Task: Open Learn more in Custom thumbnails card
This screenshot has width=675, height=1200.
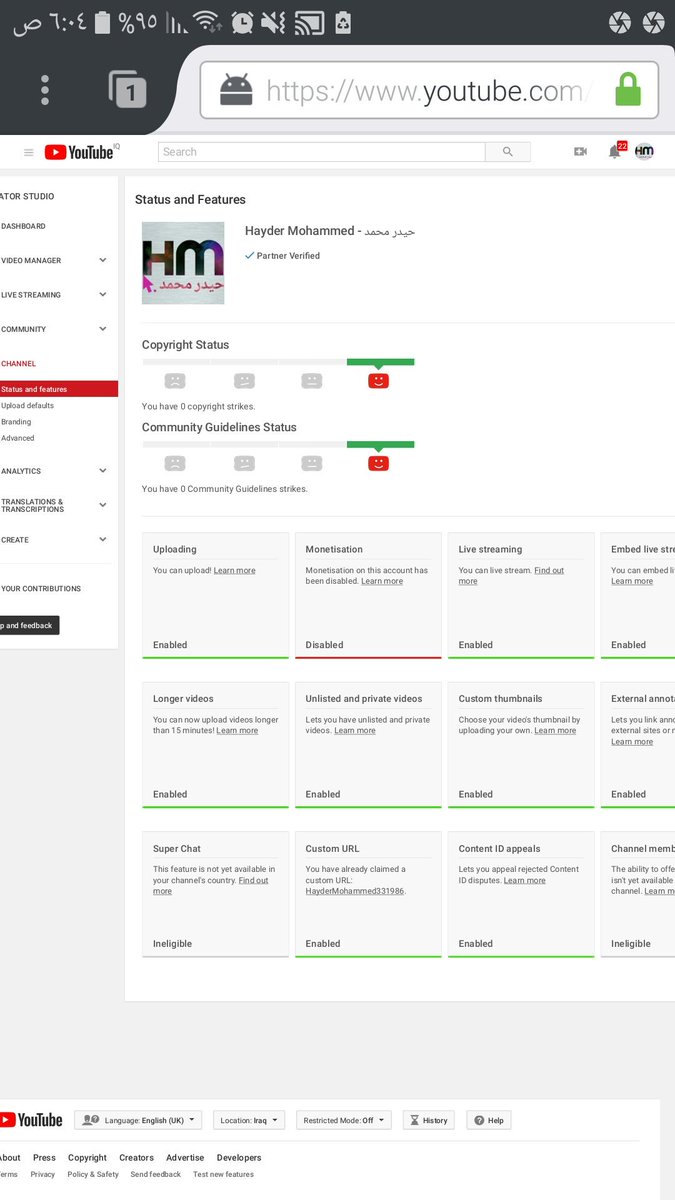Action: tap(555, 730)
